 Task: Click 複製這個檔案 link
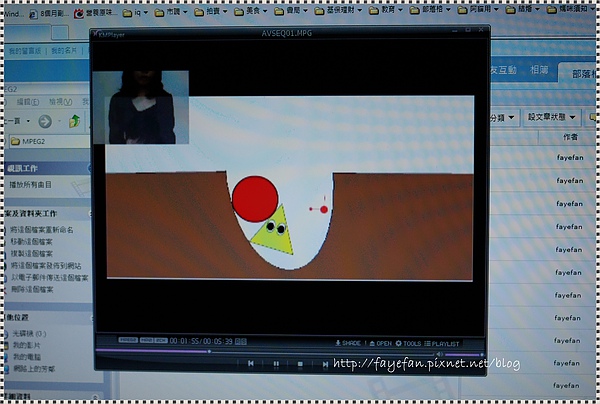(x=32, y=253)
